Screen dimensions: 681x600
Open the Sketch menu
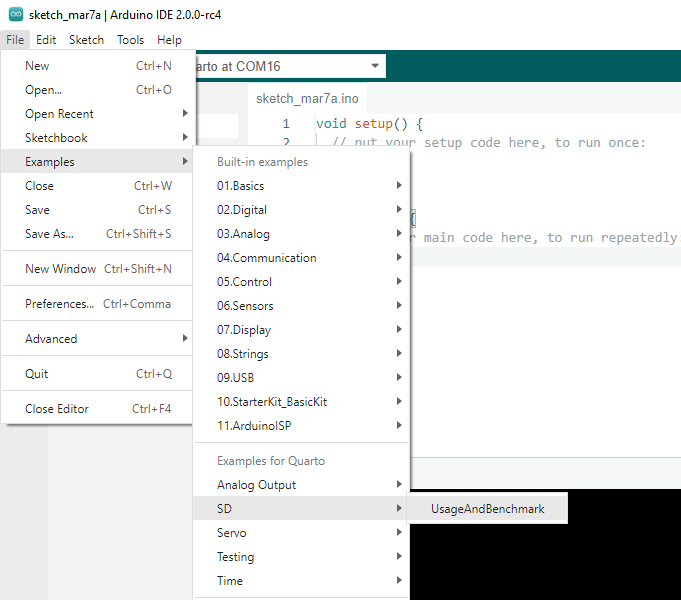click(86, 40)
